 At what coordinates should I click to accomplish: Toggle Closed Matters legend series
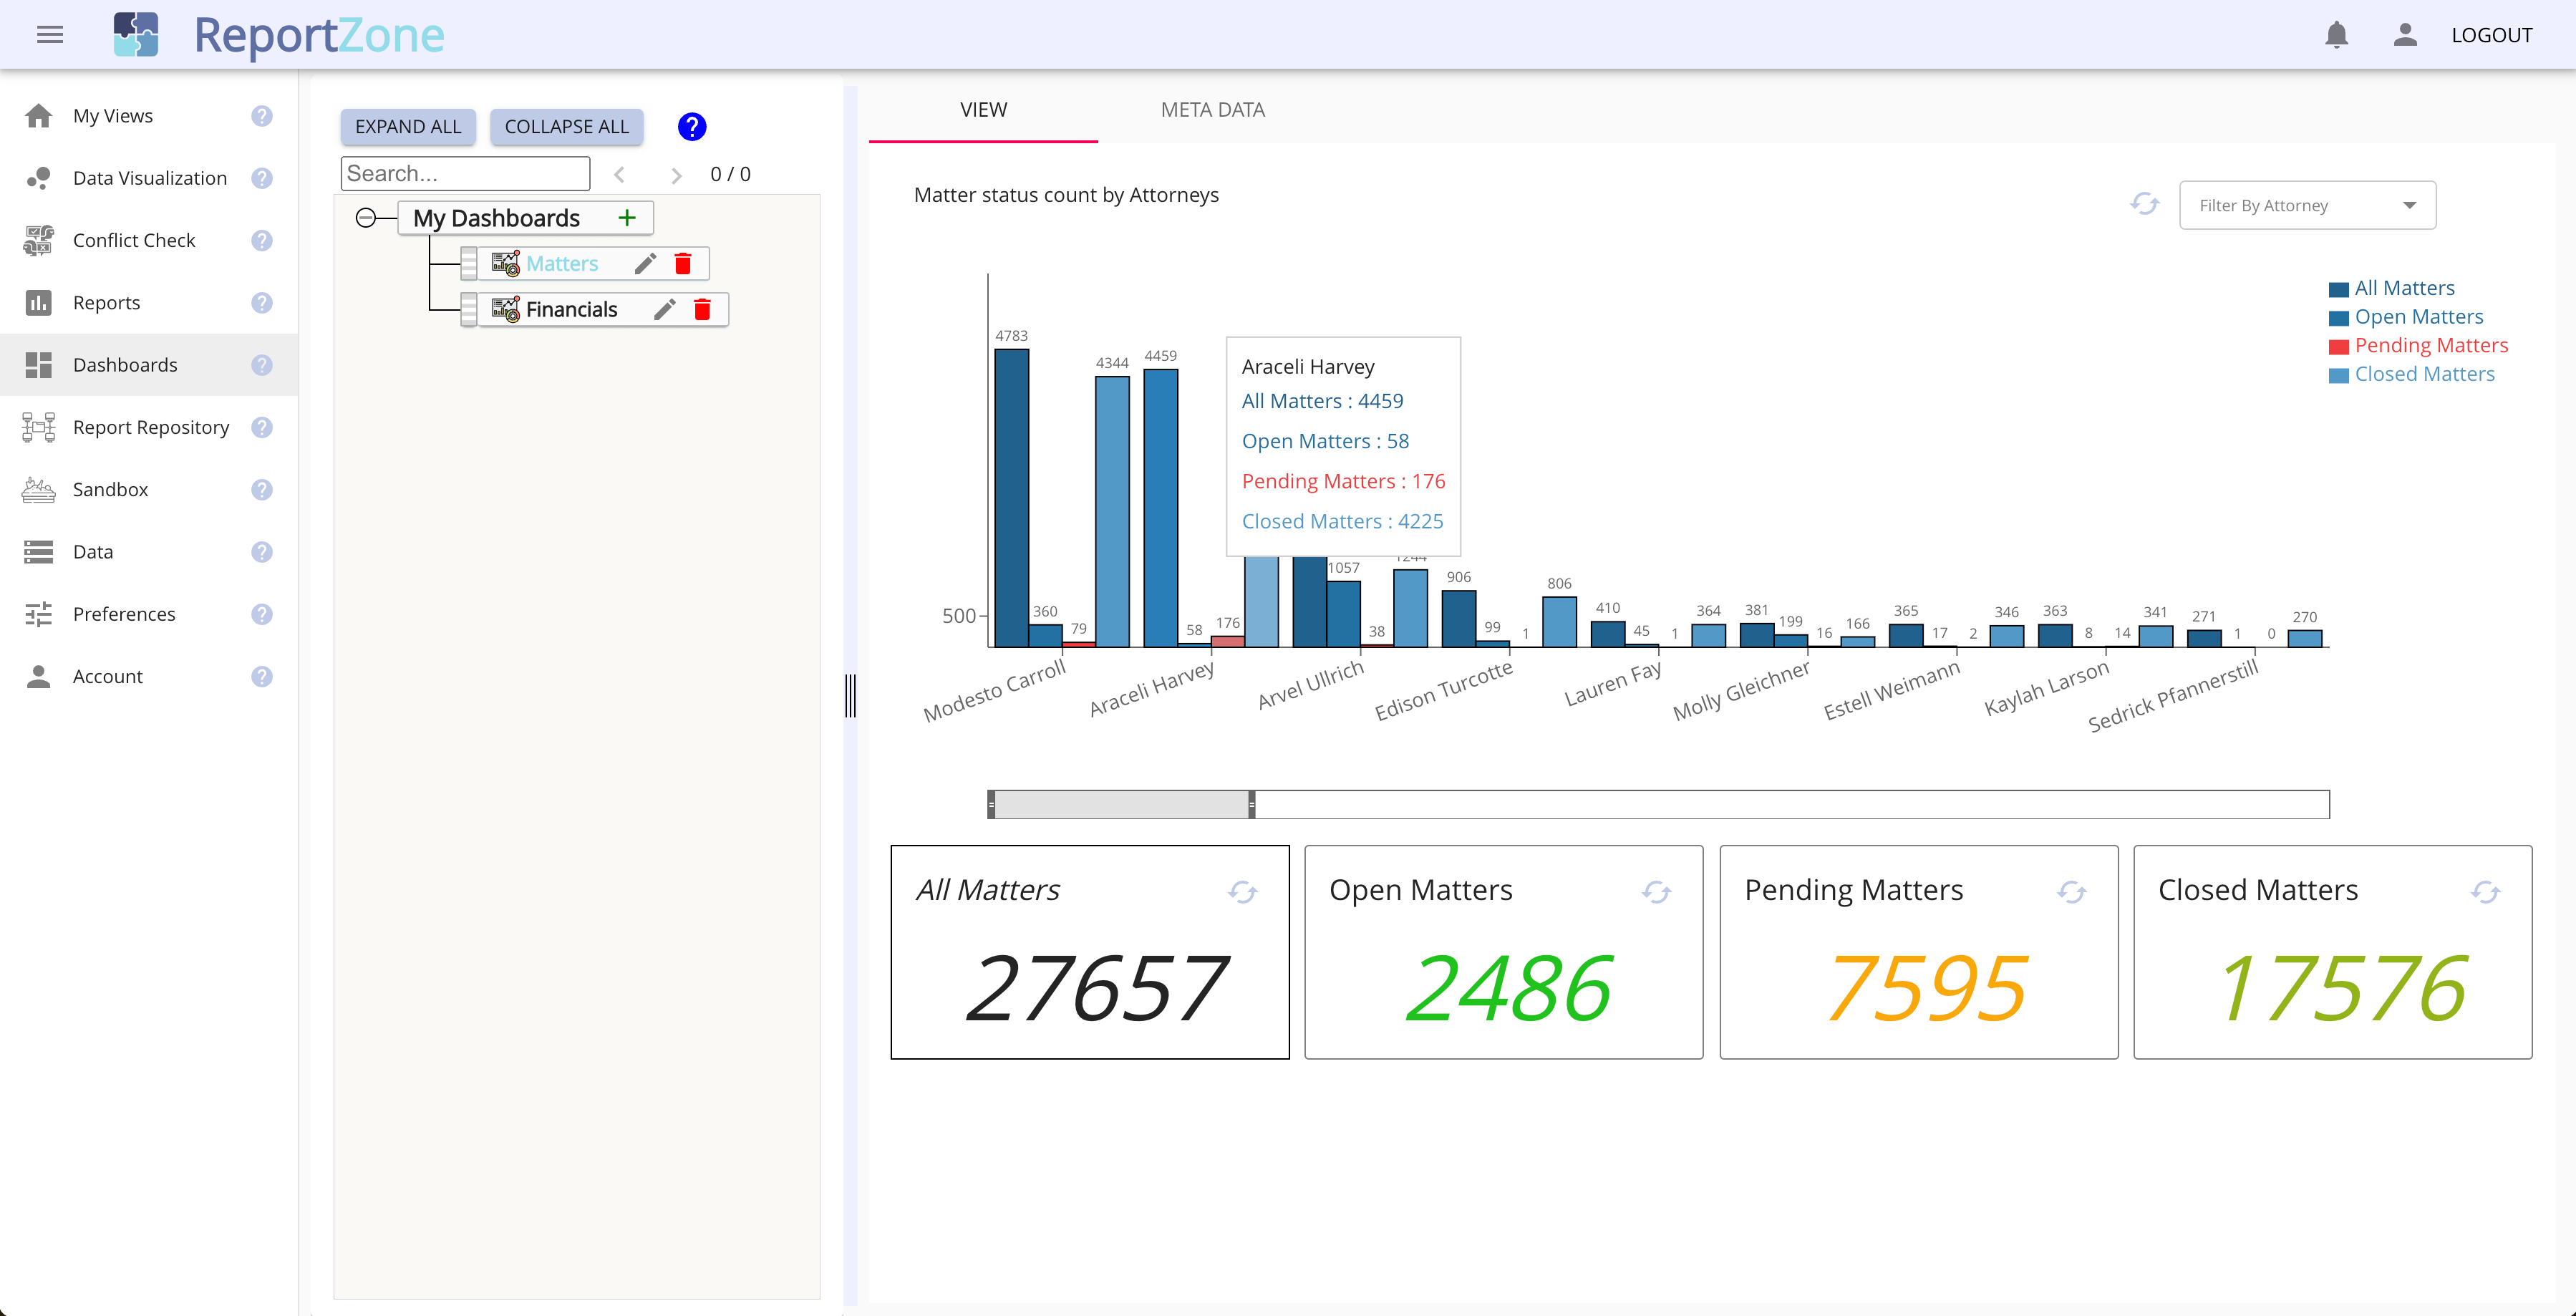click(2411, 374)
